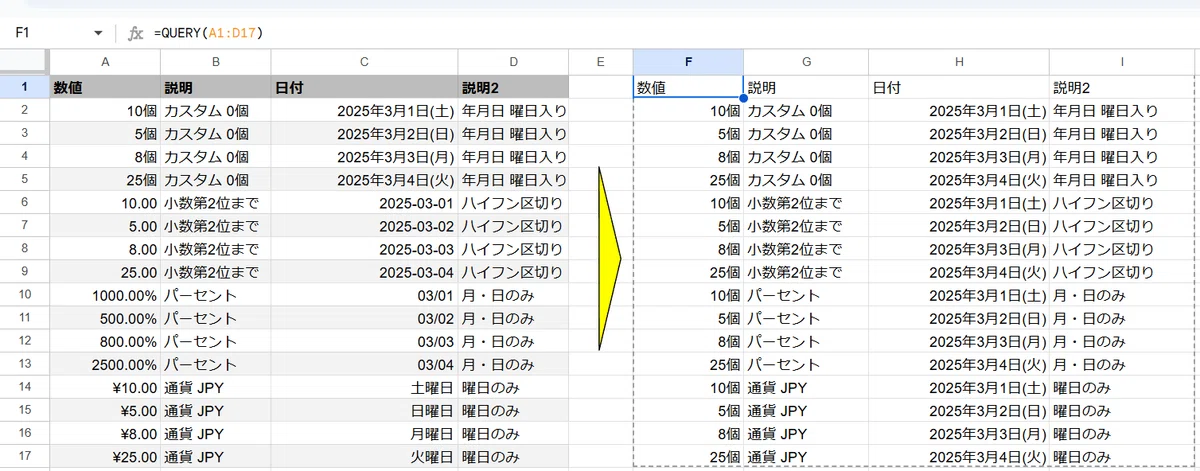The image size is (1200, 471).
Task: Click cell showing '500.00%'
Action: [105, 318]
